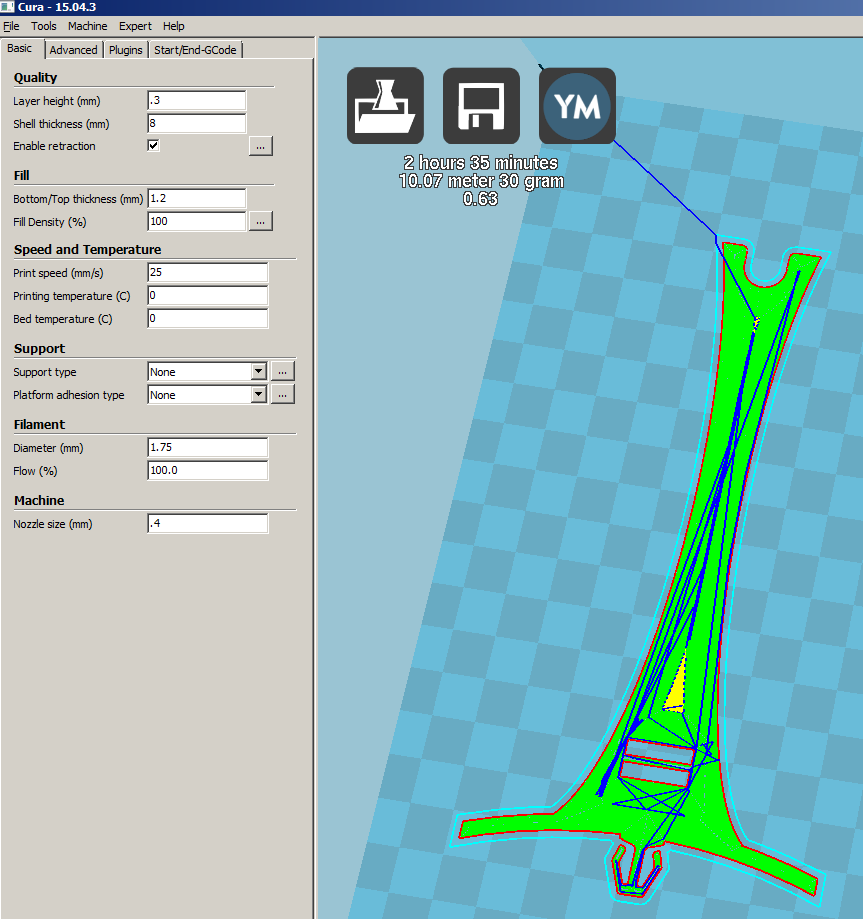Toggle the Enable retraction checkbox

click(154, 145)
